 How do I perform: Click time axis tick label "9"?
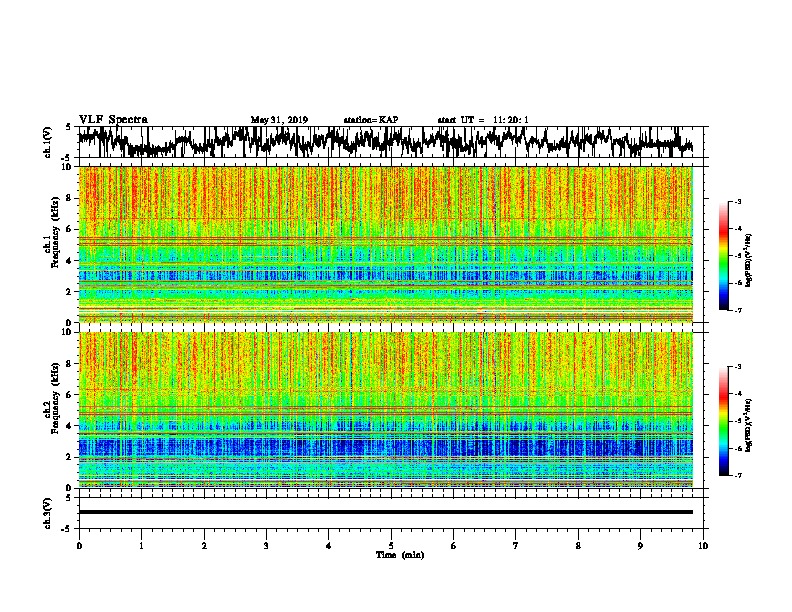coord(641,546)
